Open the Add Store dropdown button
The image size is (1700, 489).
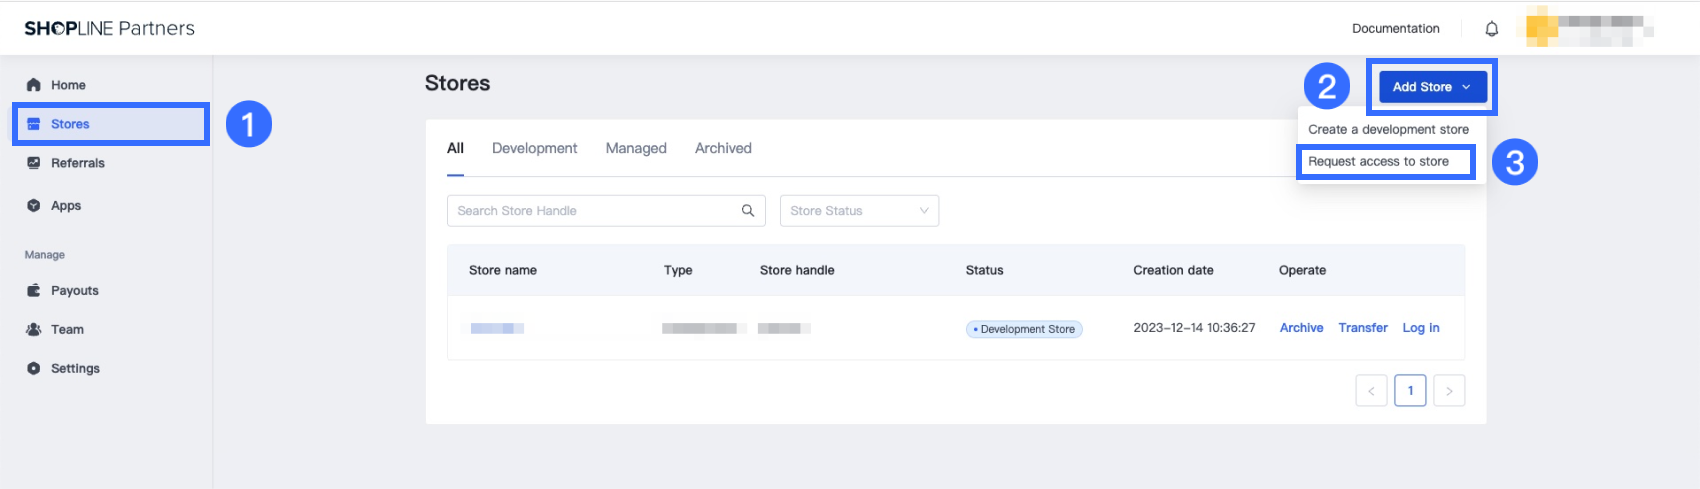tap(1431, 87)
